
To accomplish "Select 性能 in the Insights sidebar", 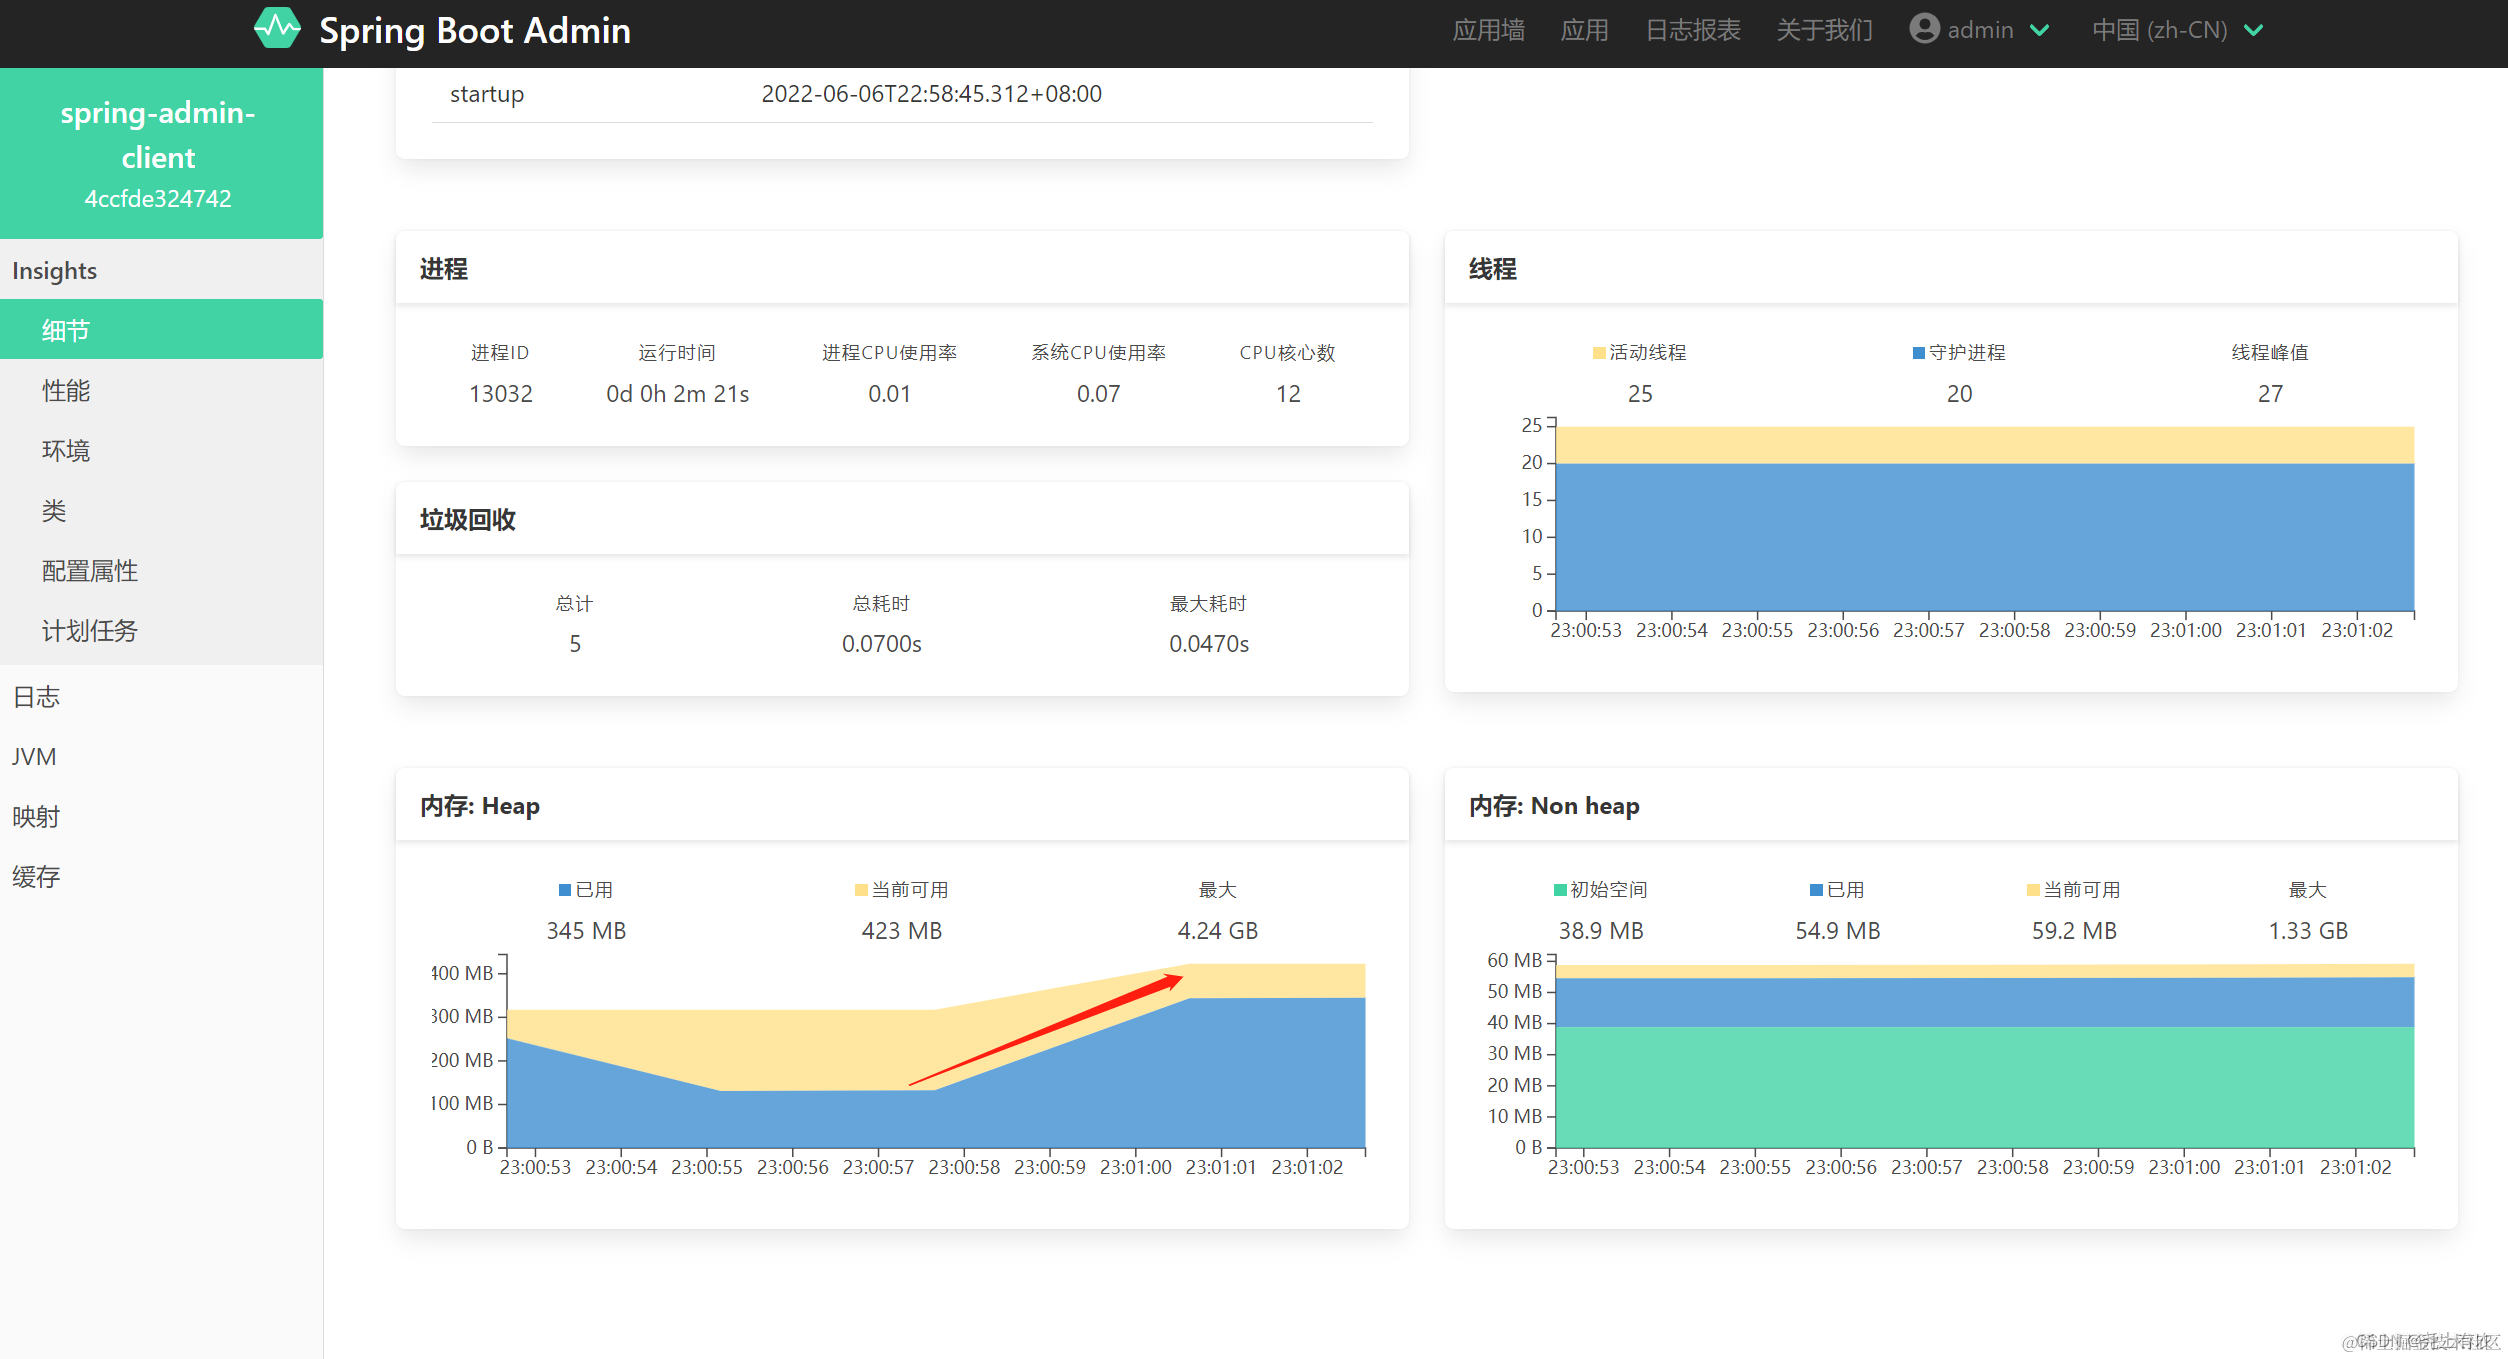I will coord(66,391).
